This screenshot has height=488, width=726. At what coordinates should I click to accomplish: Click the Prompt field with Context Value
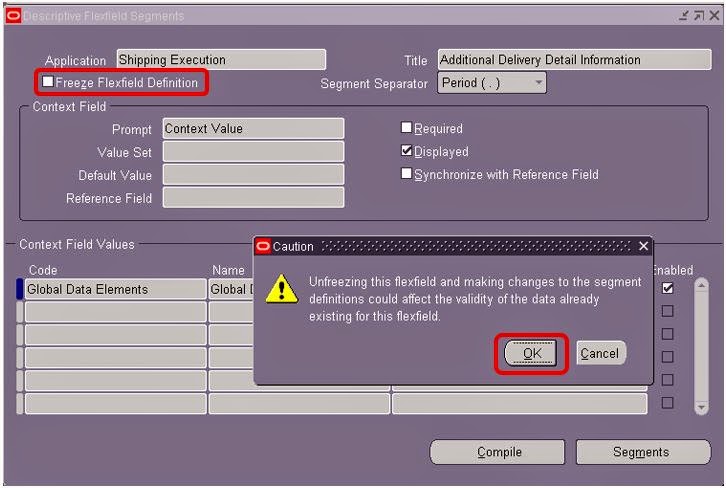tap(253, 129)
